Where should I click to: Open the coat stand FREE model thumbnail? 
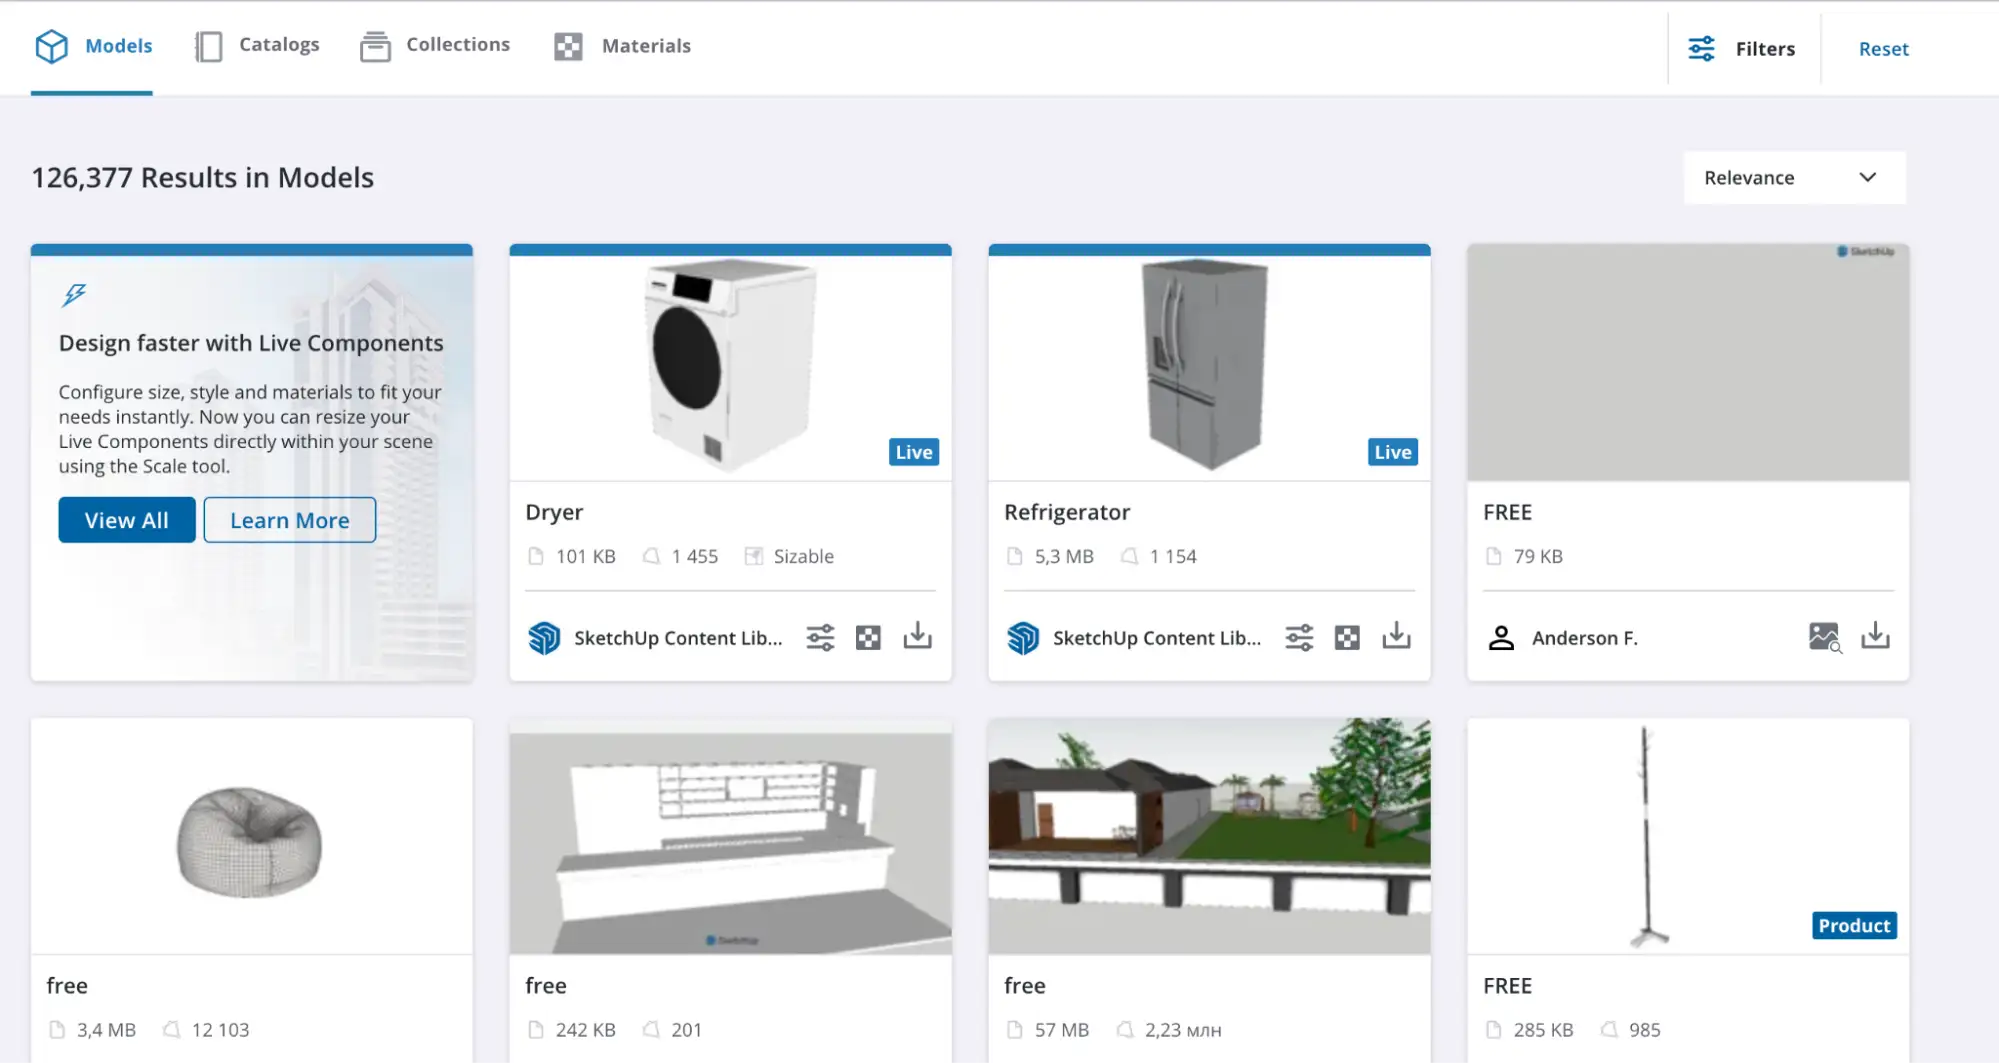coord(1688,836)
